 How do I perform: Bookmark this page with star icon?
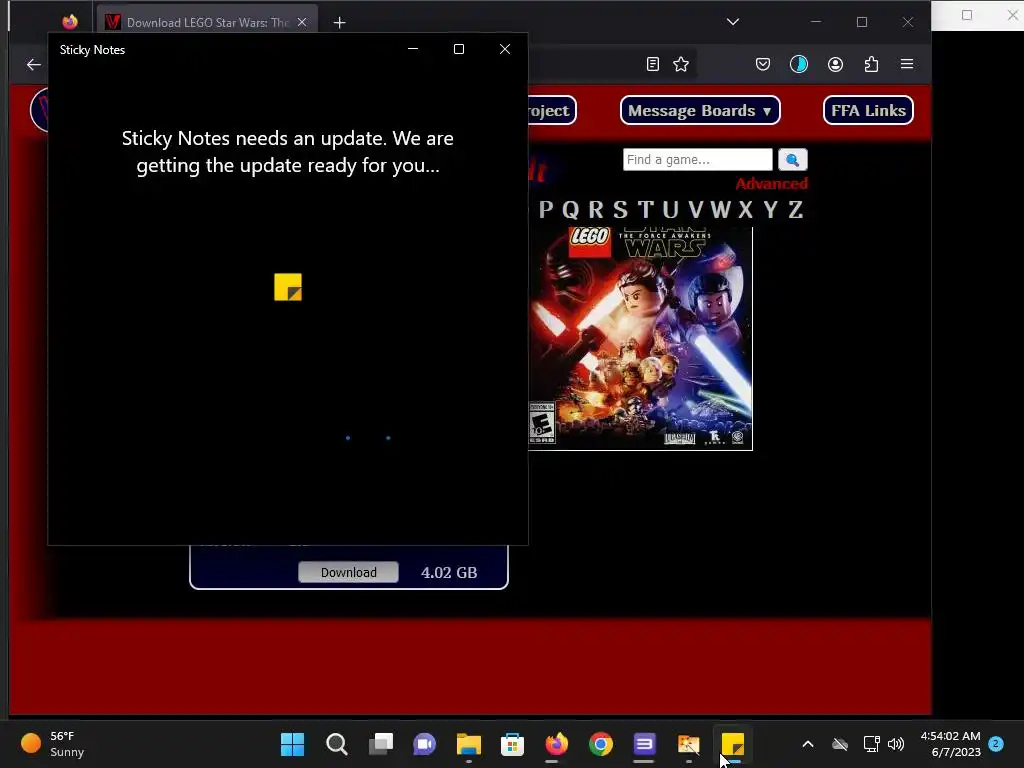(680, 64)
